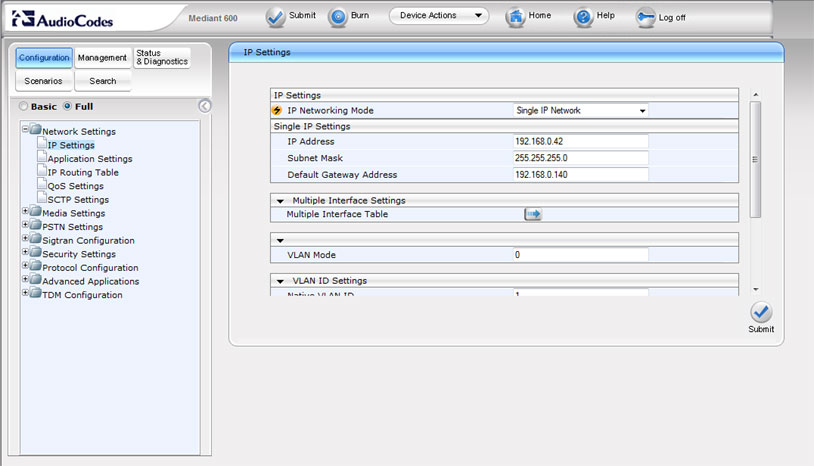Open IP Settings in the navigation tree
Image resolution: width=814 pixels, height=466 pixels.
point(71,145)
